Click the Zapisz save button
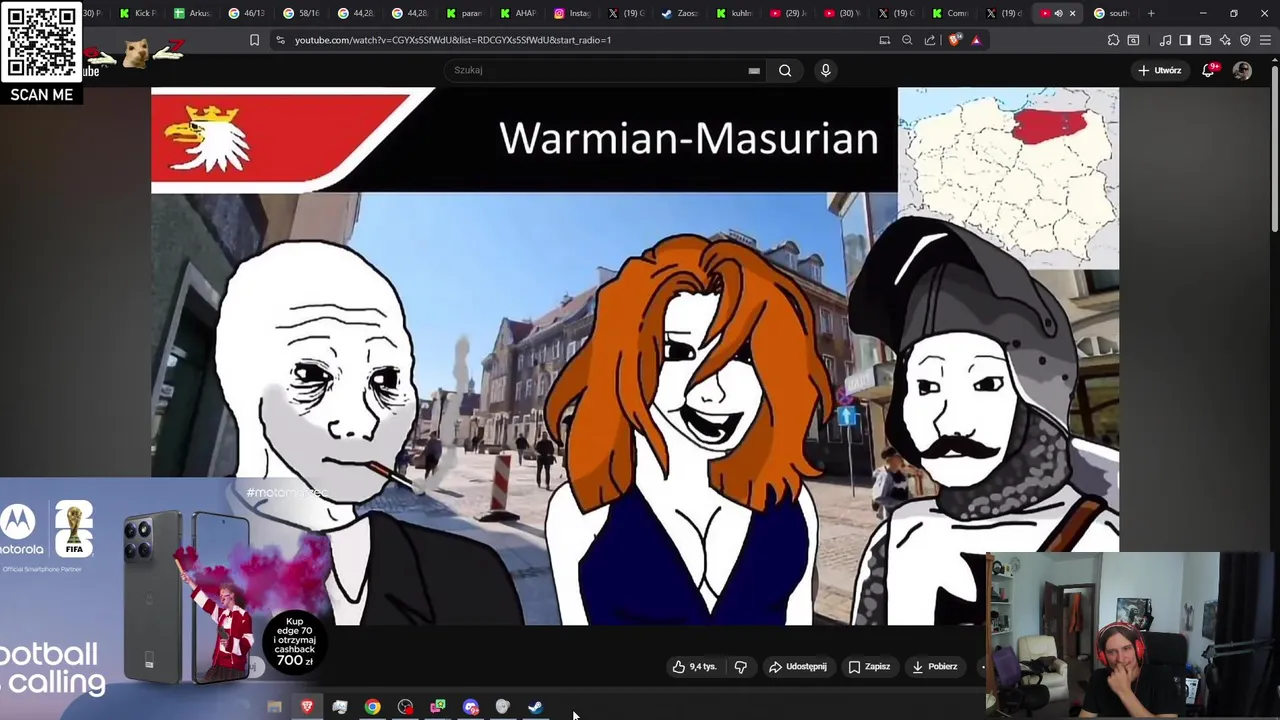Image resolution: width=1280 pixels, height=720 pixels. pyautogui.click(x=869, y=667)
